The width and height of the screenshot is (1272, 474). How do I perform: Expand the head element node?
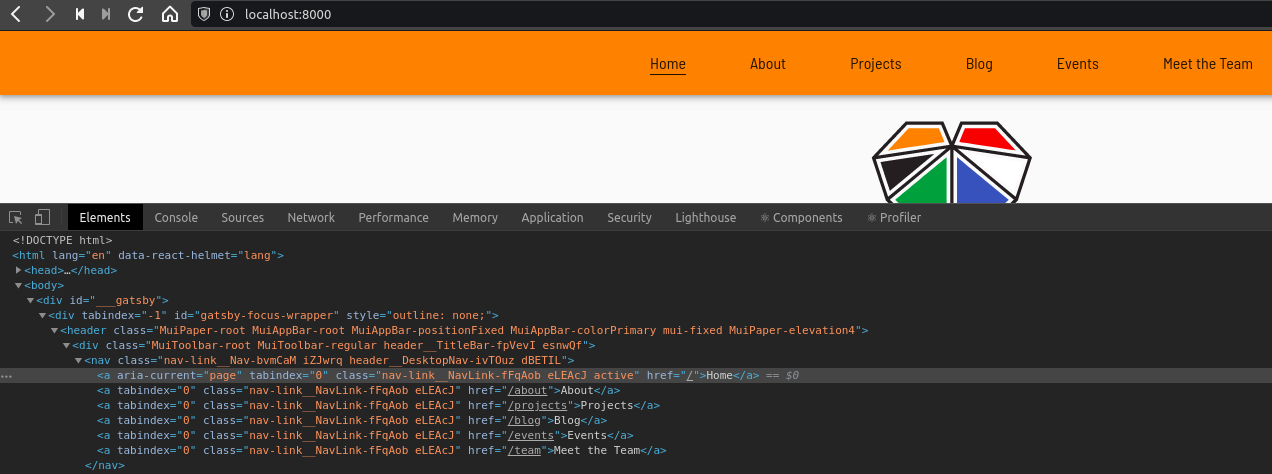point(18,270)
